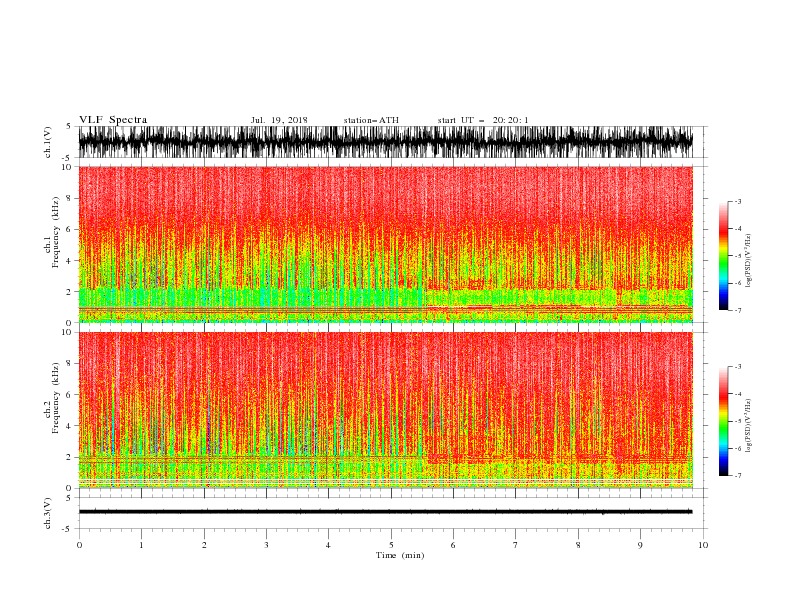The width and height of the screenshot is (792, 612).
Task: Click the "ch.3(V)" axis label
Action: pos(48,513)
